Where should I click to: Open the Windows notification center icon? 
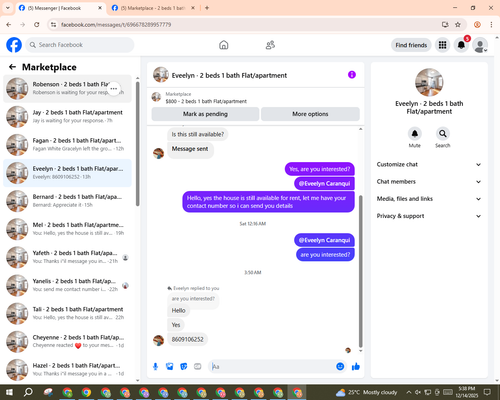487,392
